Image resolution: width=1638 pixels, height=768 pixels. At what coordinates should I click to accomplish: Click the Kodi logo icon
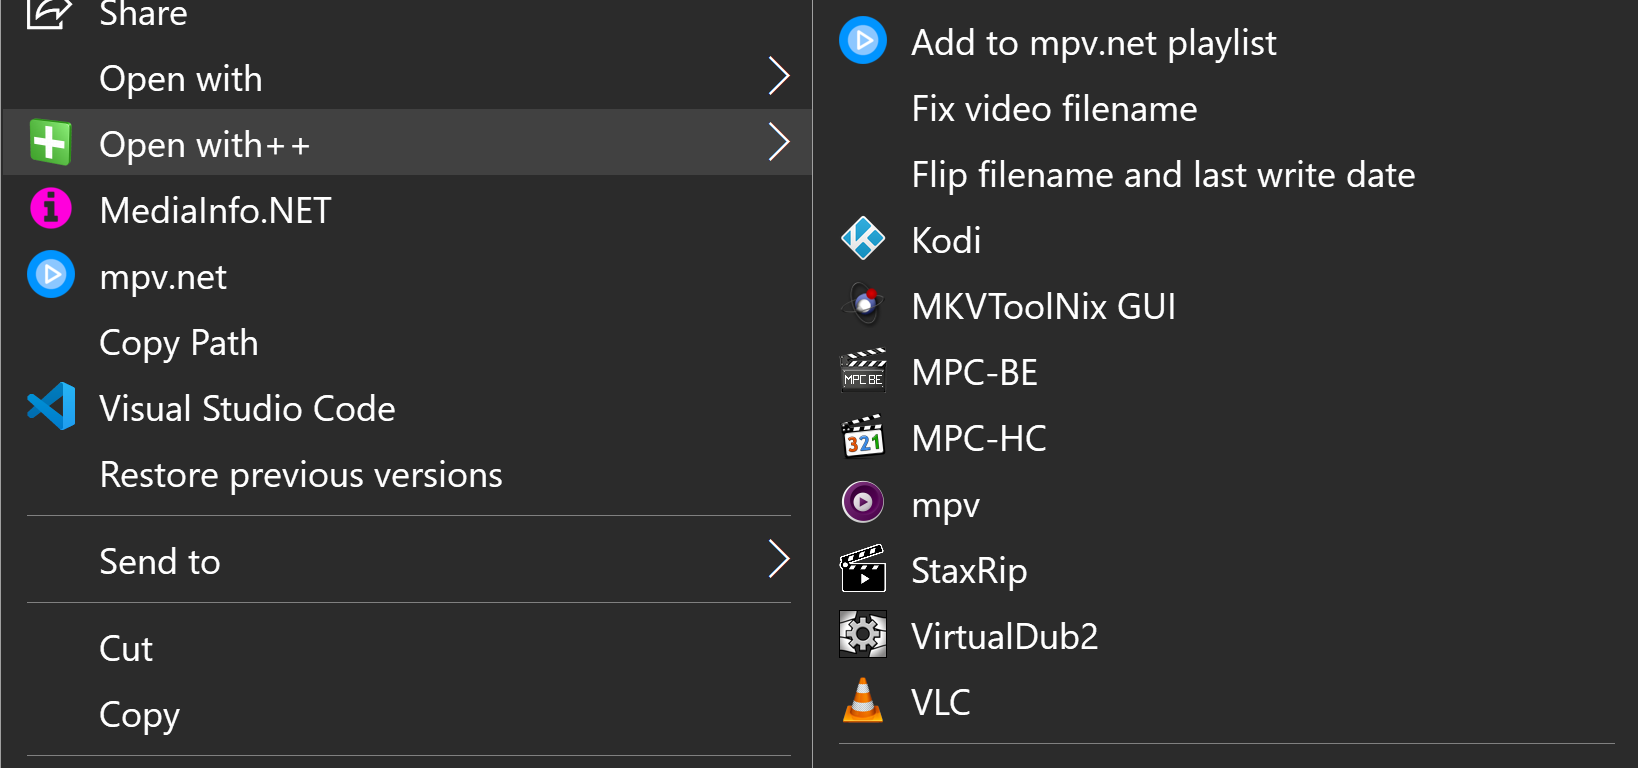click(863, 239)
